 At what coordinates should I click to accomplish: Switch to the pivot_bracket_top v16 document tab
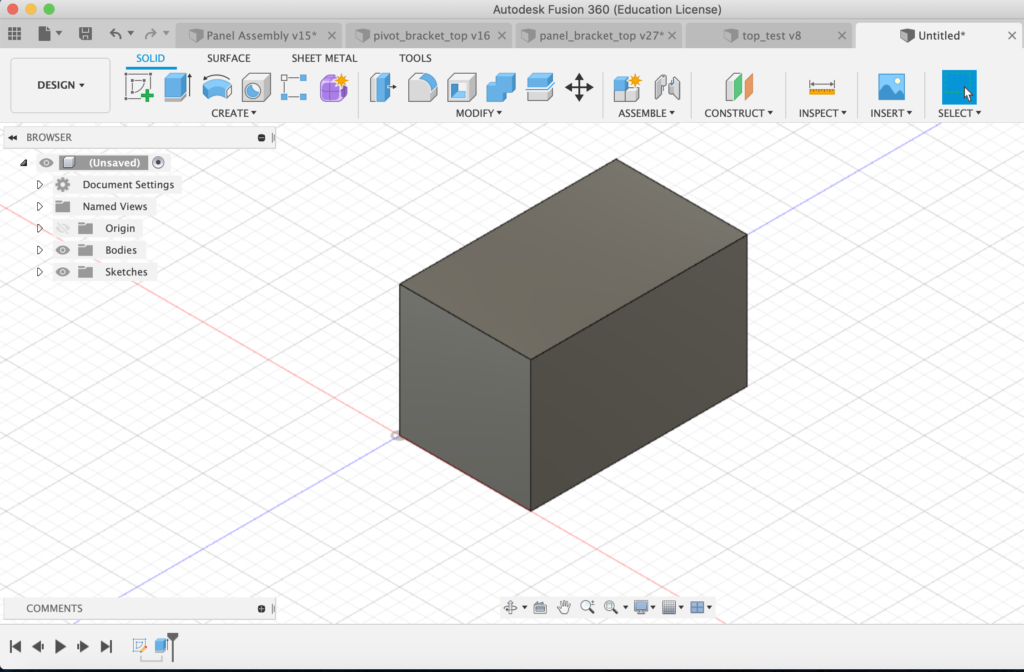(429, 35)
